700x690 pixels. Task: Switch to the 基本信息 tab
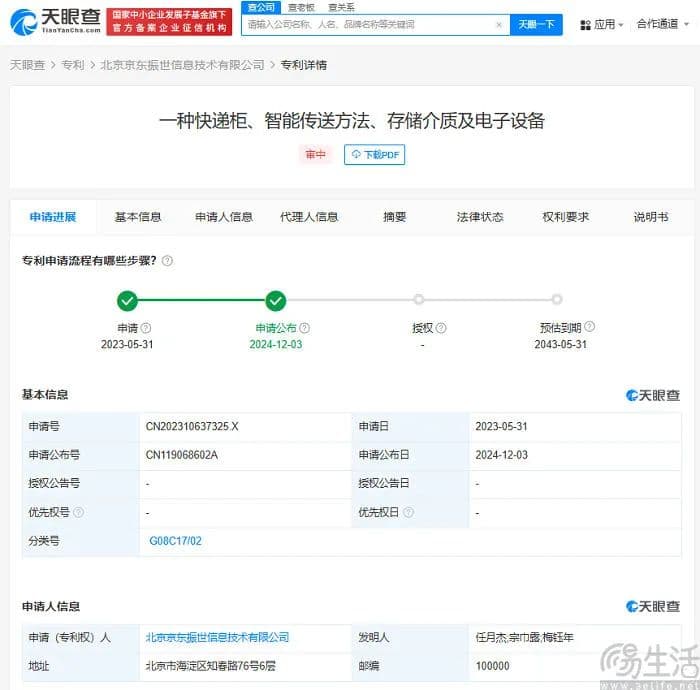click(138, 217)
